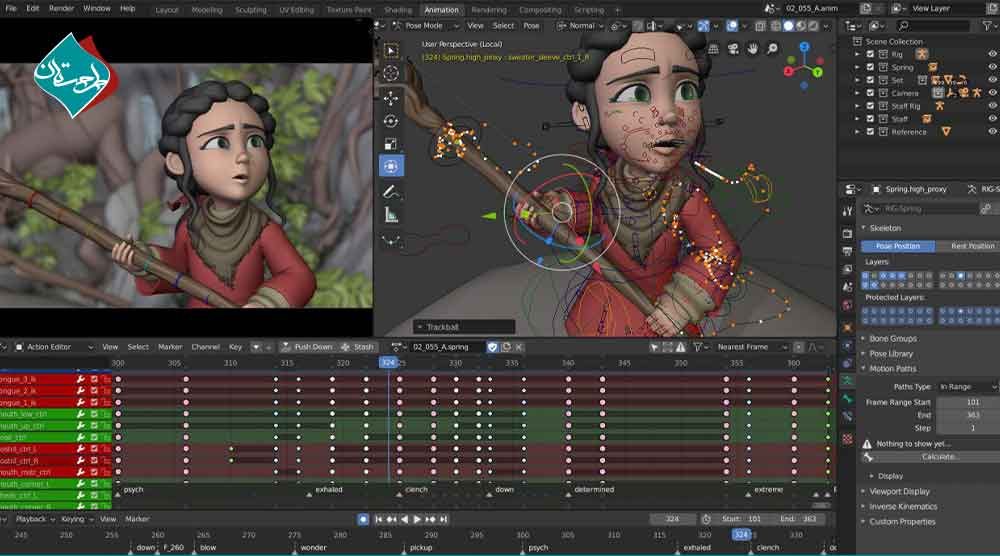Toggle the tongue_2_ik channel mute checkbox
Image resolution: width=1000 pixels, height=556 pixels.
[x=94, y=391]
